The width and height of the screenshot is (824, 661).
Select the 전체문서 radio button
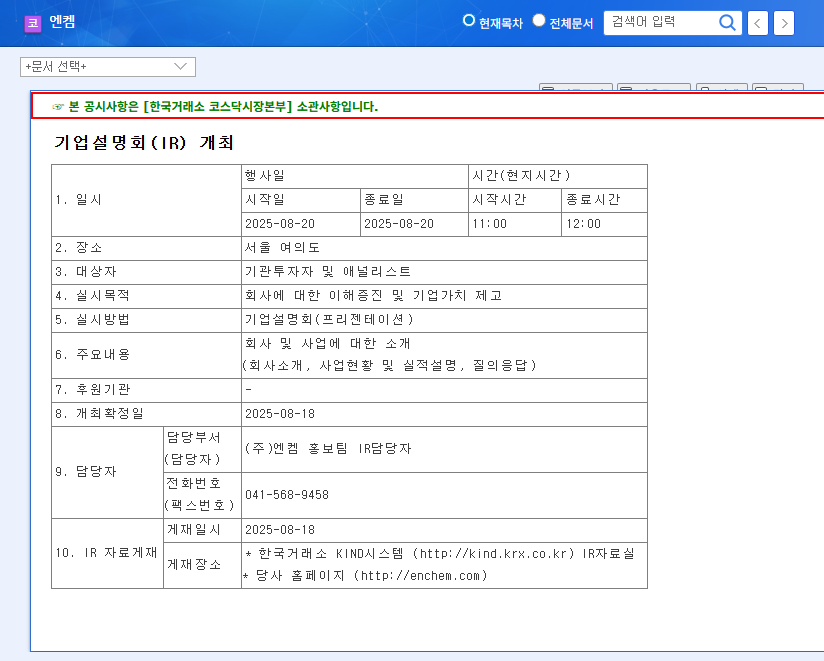[538, 19]
